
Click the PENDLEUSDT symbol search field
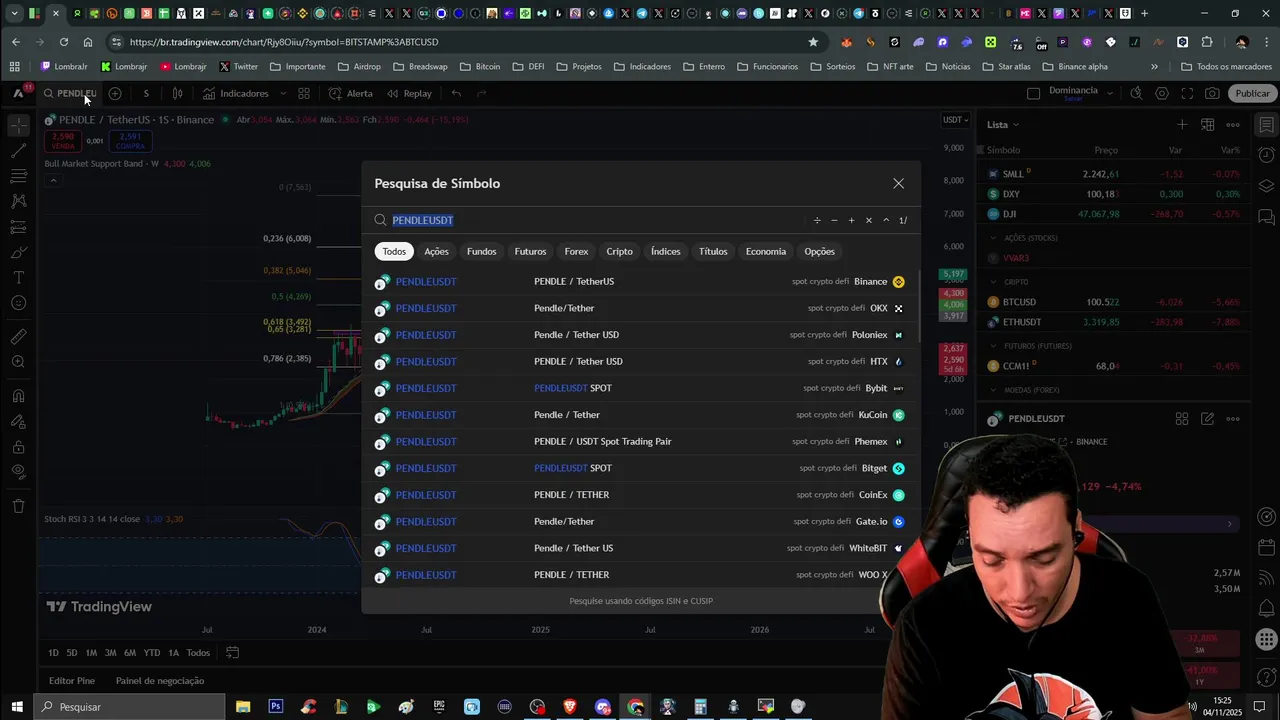(x=590, y=220)
